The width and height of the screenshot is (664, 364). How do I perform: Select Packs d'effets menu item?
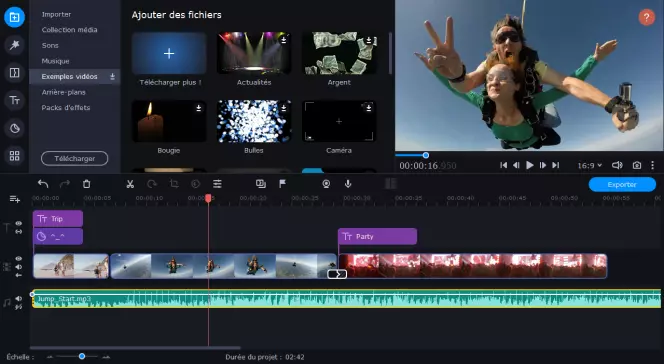pyautogui.click(x=66, y=108)
